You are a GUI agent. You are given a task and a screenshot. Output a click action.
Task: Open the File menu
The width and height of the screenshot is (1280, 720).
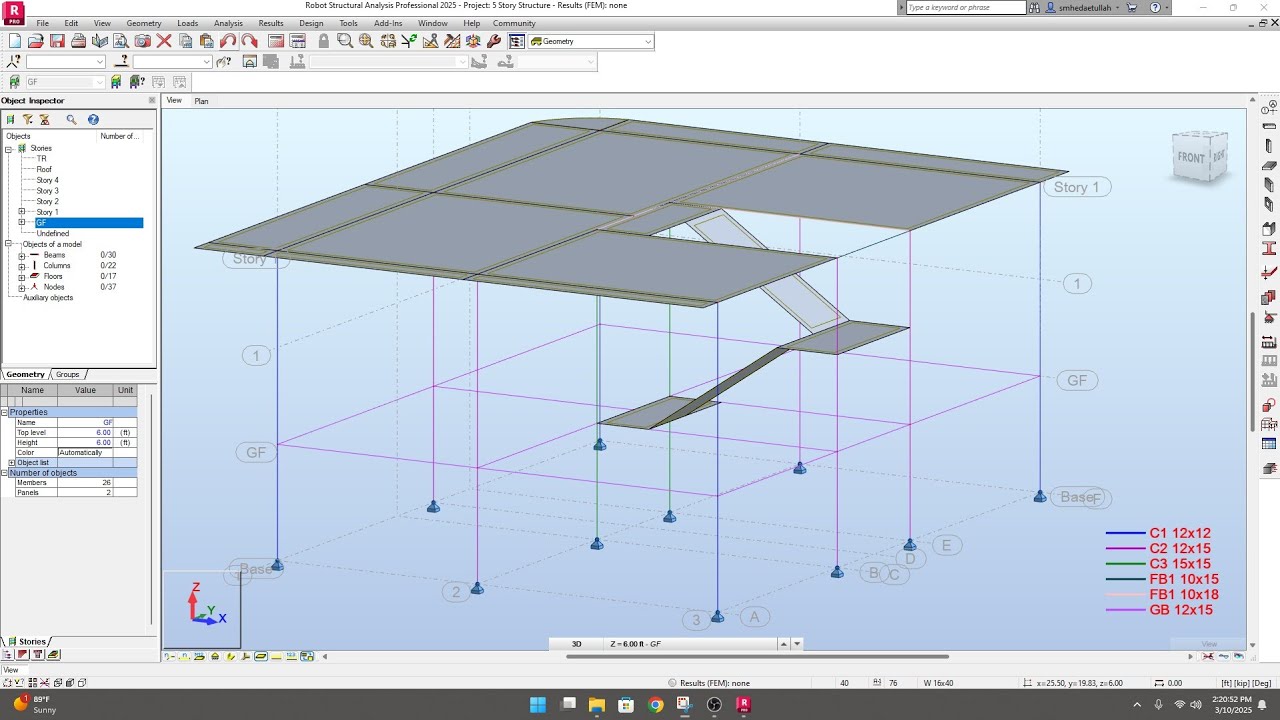coord(42,23)
